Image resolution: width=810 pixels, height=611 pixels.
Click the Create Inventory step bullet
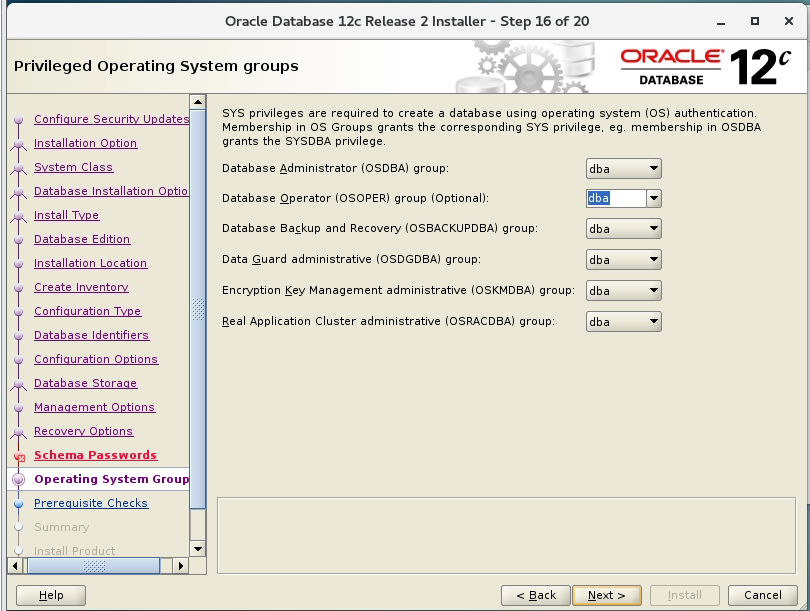19,288
